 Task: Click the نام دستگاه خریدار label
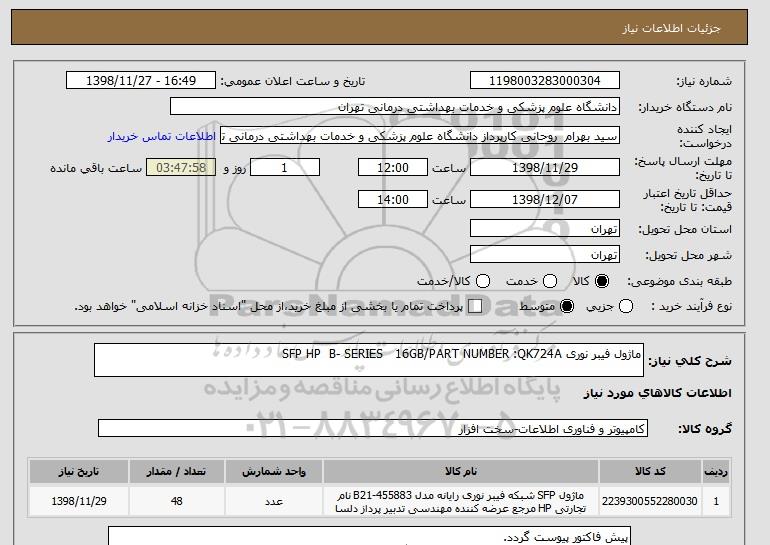tap(685, 107)
